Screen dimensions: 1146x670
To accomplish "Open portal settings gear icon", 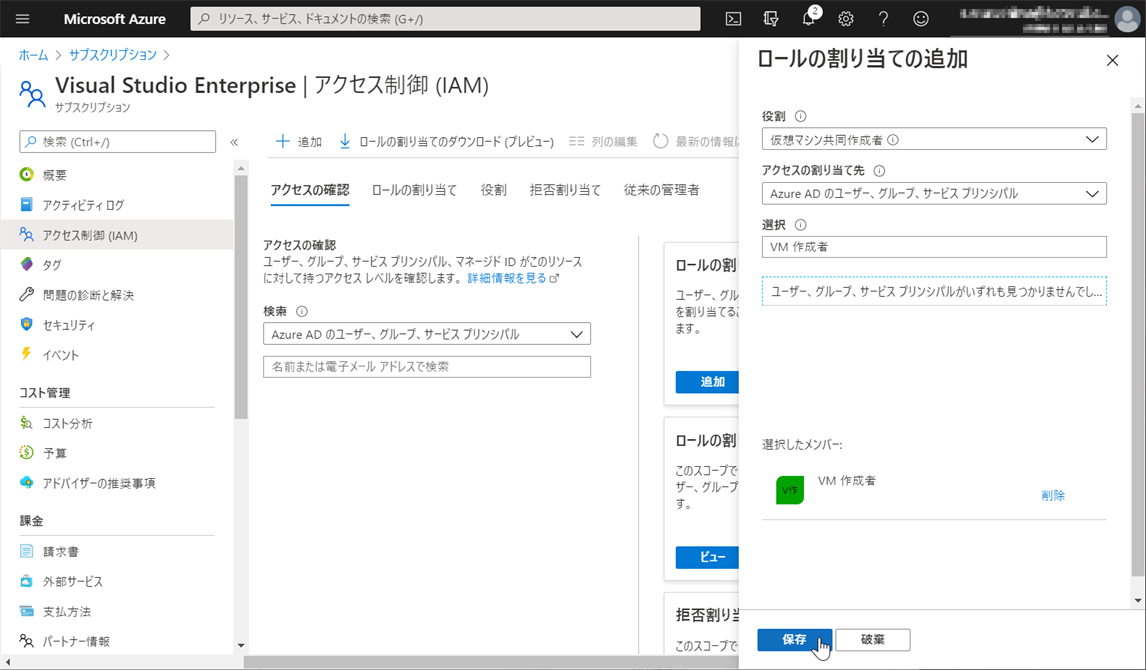I will point(846,19).
